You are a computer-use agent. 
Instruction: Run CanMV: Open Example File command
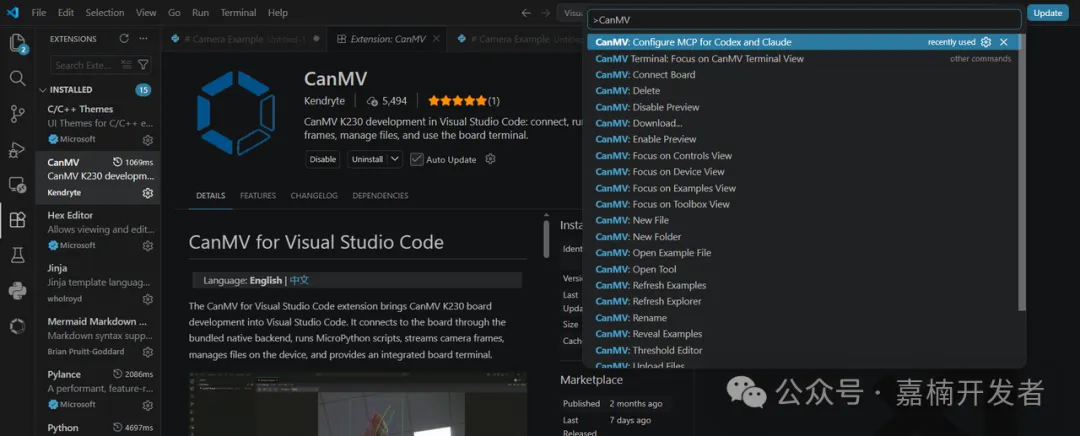pos(803,253)
